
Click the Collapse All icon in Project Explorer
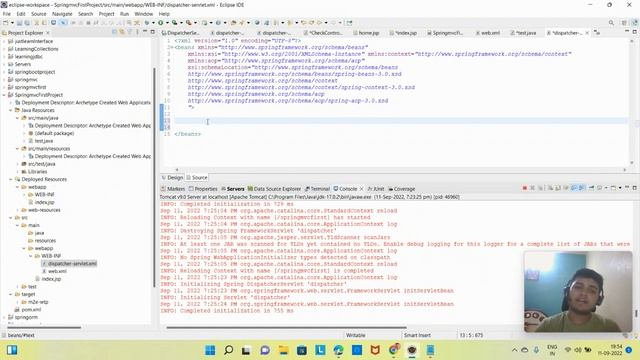click(x=114, y=32)
